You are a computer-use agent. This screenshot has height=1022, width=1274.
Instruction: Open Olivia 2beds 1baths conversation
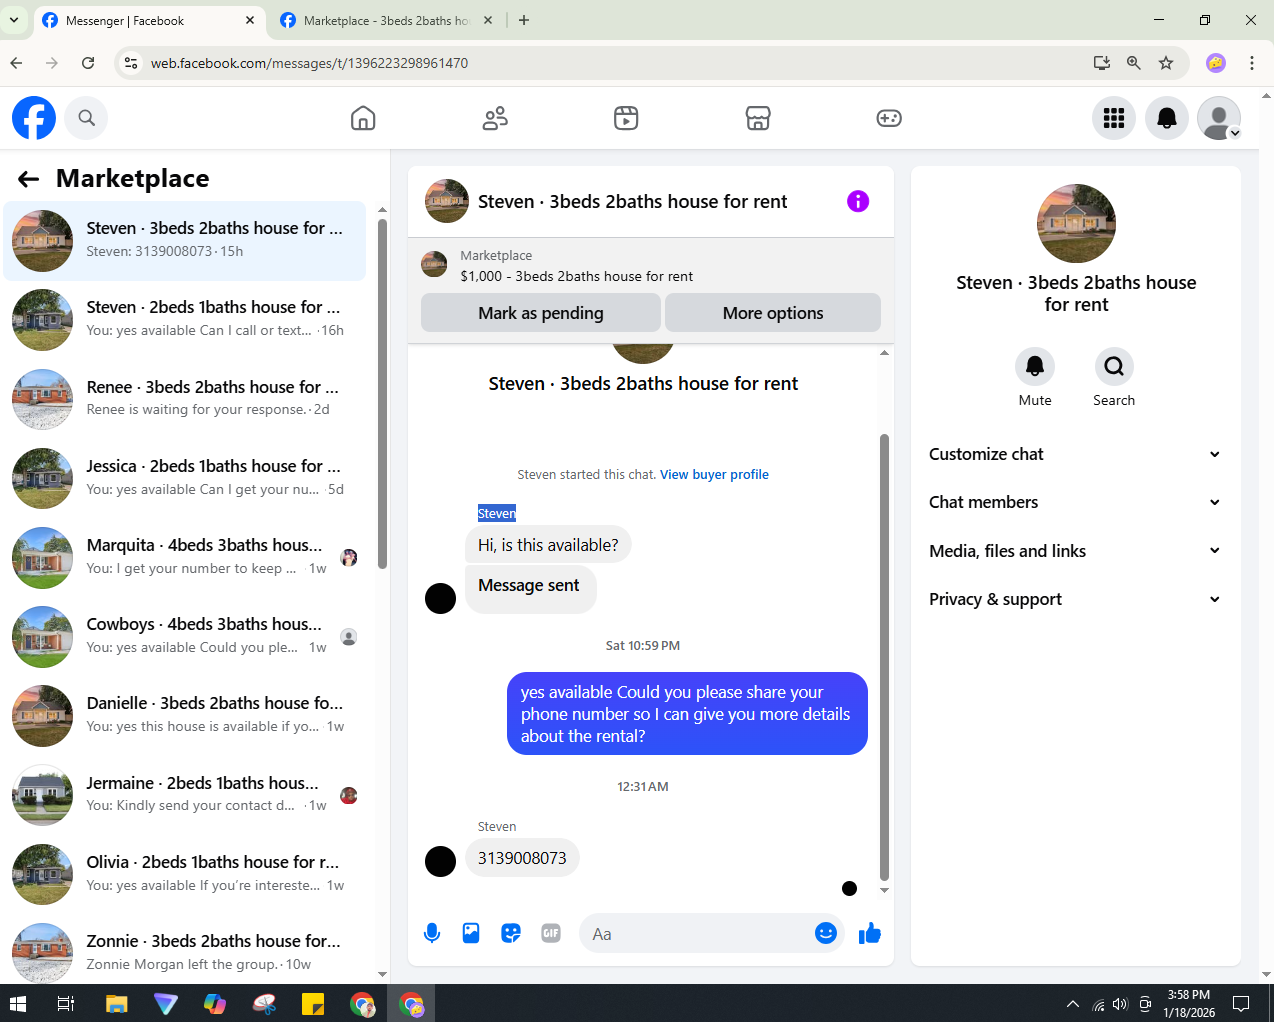pyautogui.click(x=185, y=874)
